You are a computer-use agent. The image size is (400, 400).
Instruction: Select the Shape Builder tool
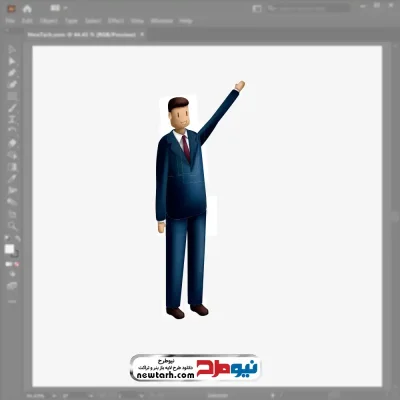(x=12, y=155)
